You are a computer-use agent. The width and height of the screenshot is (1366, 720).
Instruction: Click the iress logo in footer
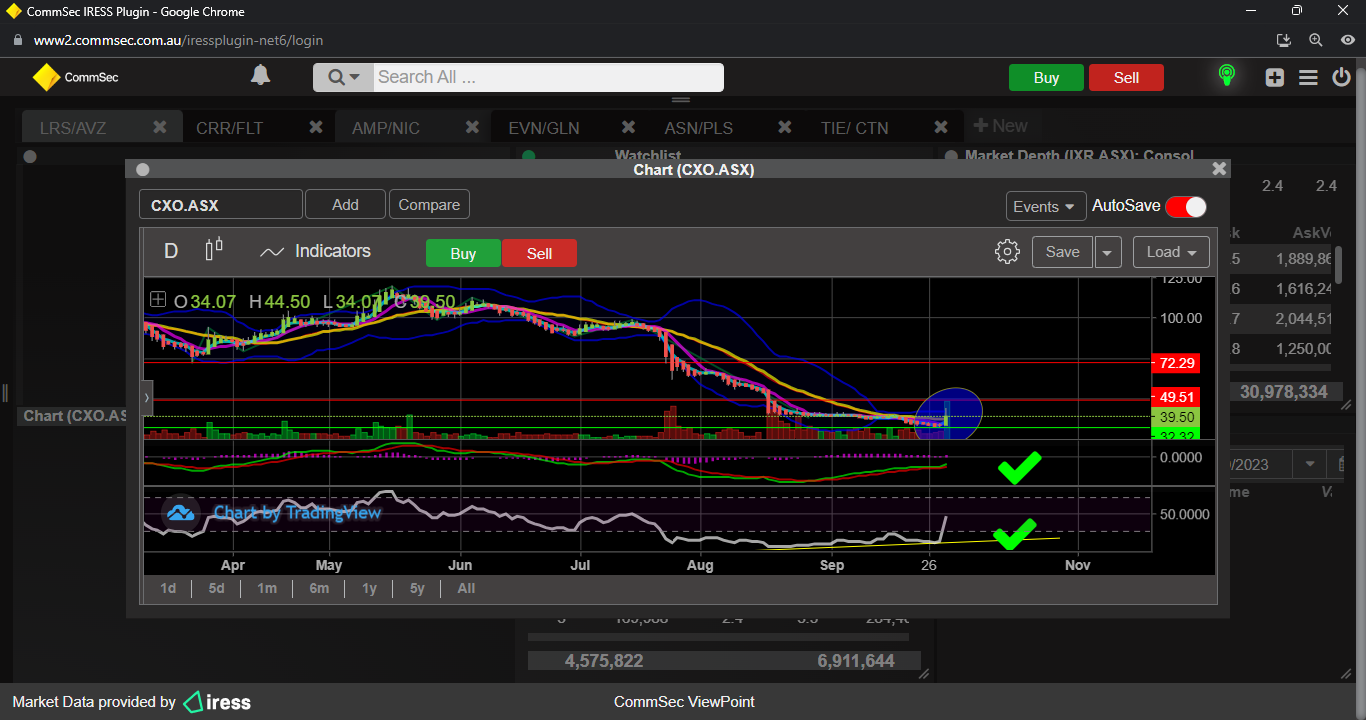217,702
